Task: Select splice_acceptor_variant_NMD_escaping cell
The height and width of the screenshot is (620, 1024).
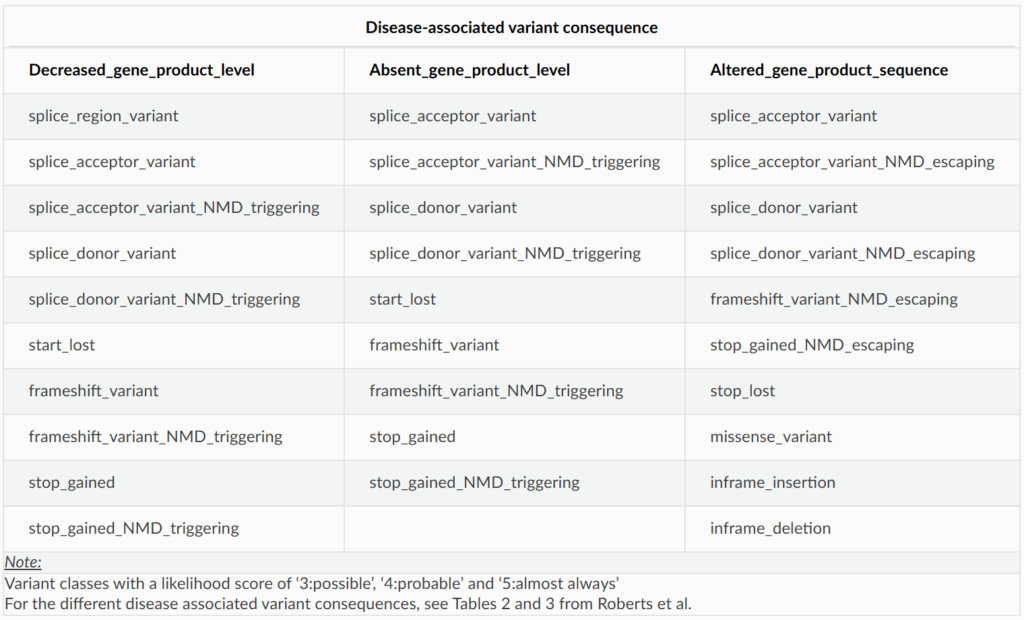Action: coord(852,162)
